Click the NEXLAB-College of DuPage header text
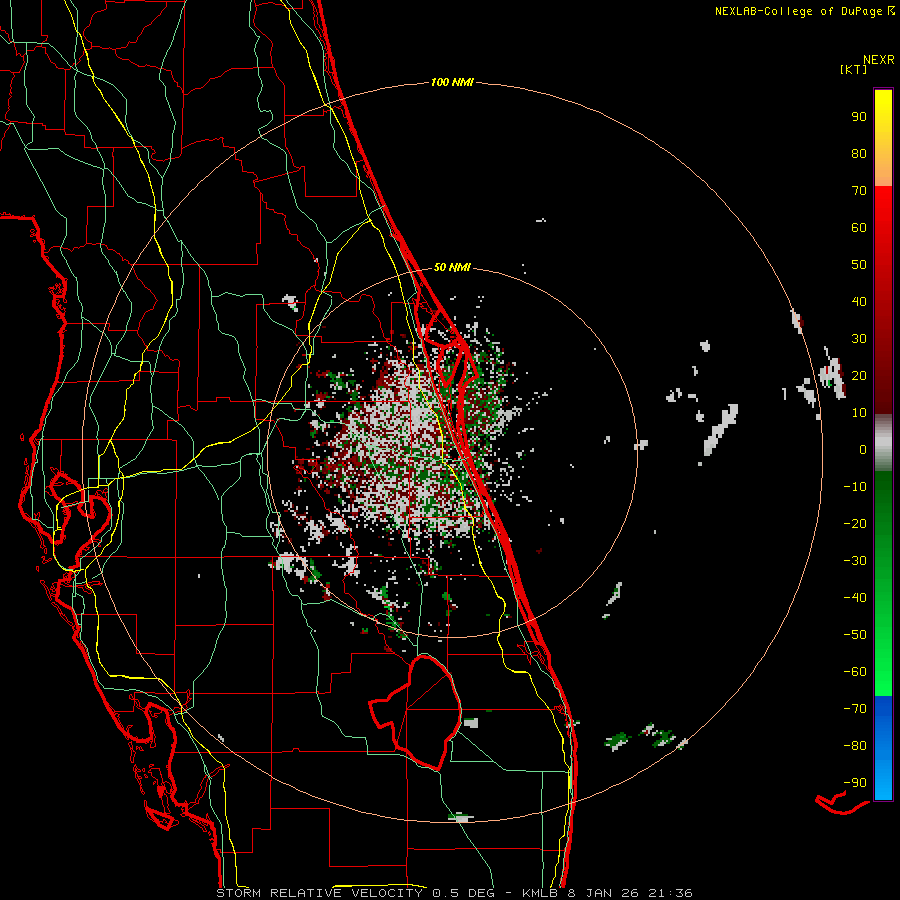Viewport: 900px width, 900px height. click(804, 11)
